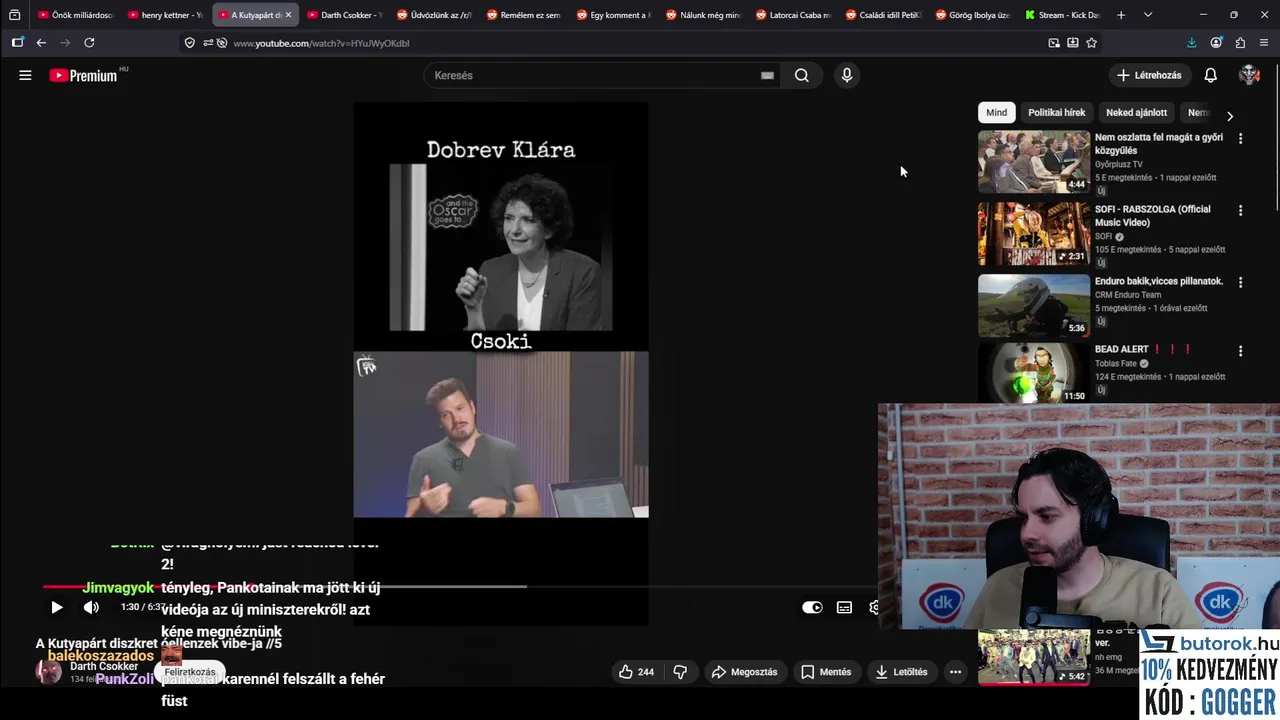Open győri közgyűlés video thumbnail
This screenshot has height=720, width=1280.
click(x=1034, y=162)
